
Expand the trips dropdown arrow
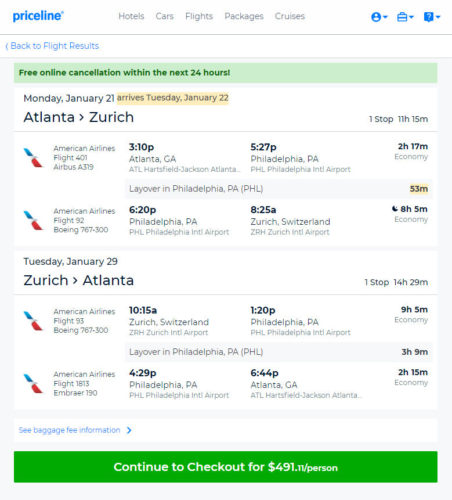411,17
